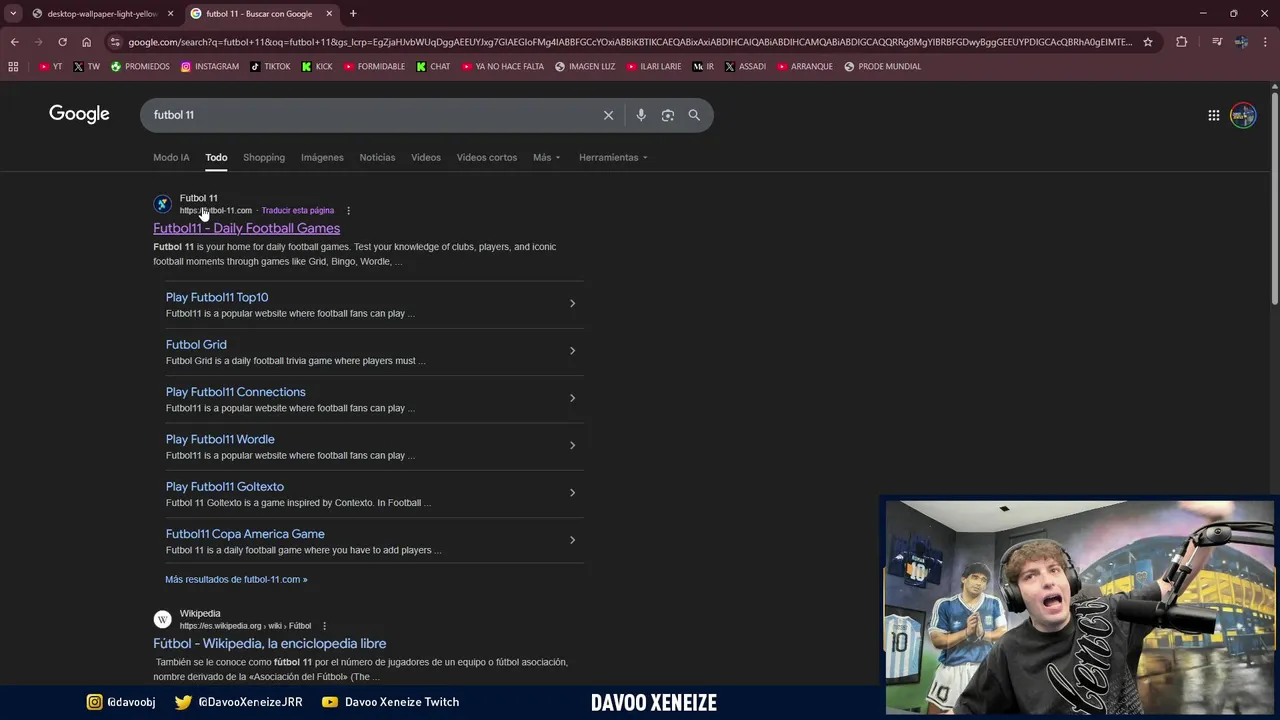Go to Google home via the logo
The image size is (1280, 720).
[x=79, y=114]
